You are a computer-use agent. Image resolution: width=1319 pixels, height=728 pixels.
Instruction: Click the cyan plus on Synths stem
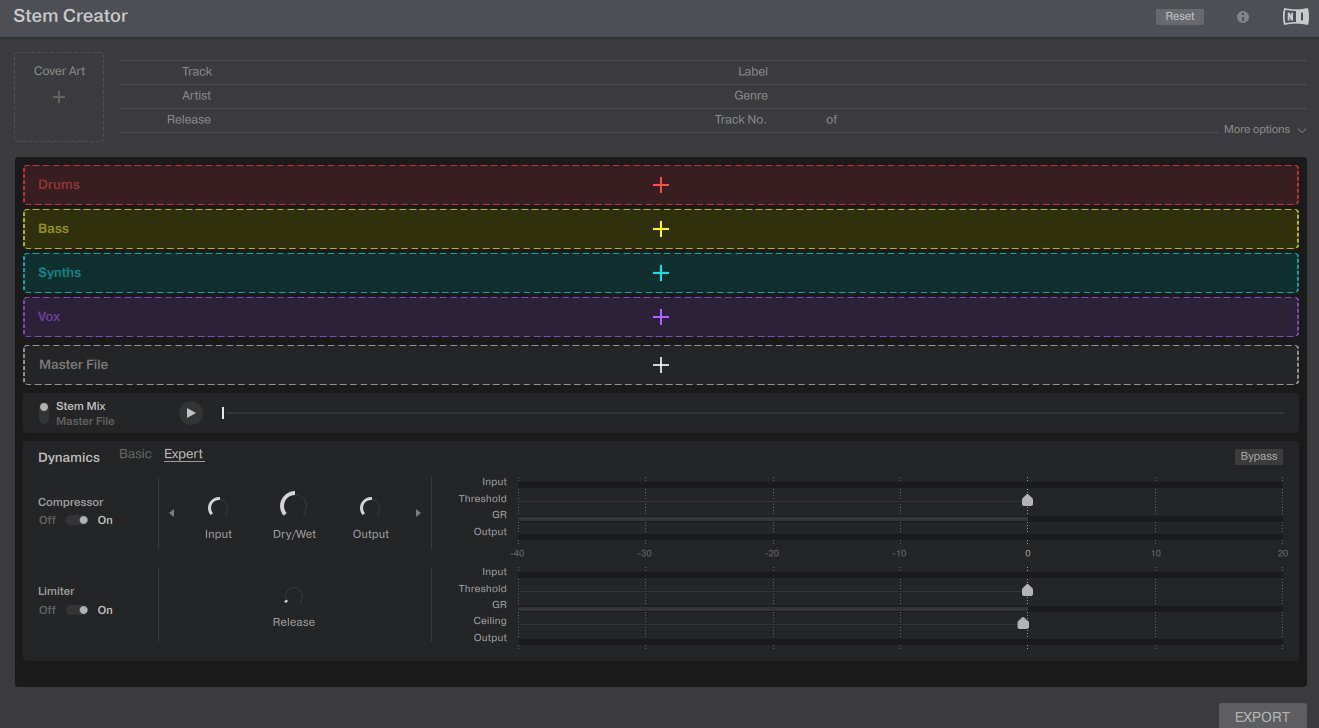click(x=660, y=273)
